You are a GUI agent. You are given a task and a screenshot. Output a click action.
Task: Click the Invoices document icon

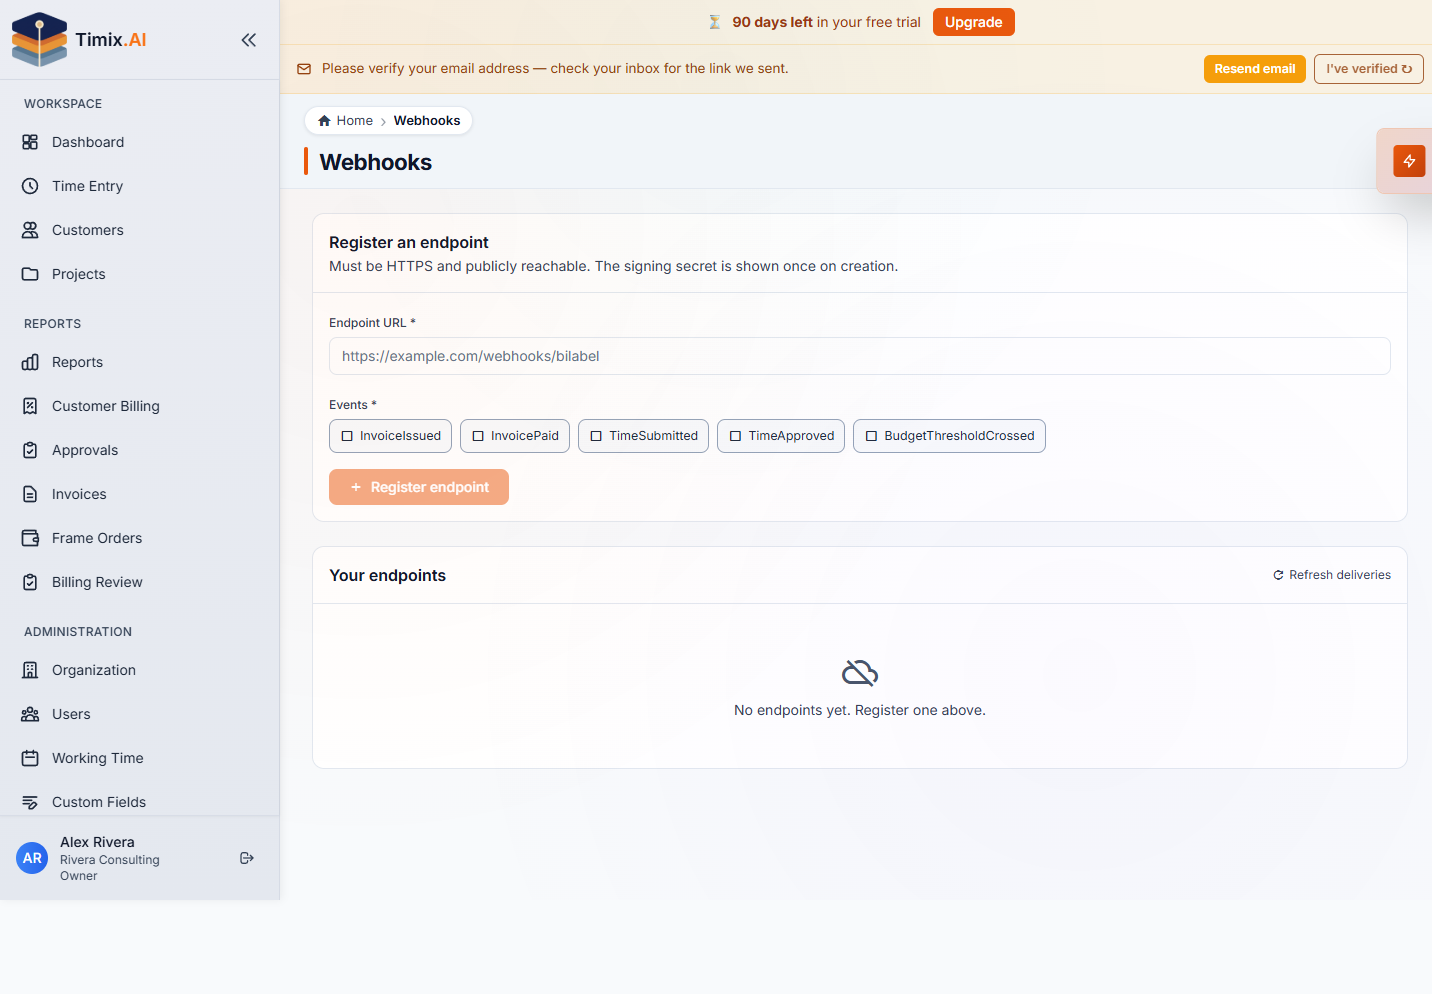coord(30,494)
